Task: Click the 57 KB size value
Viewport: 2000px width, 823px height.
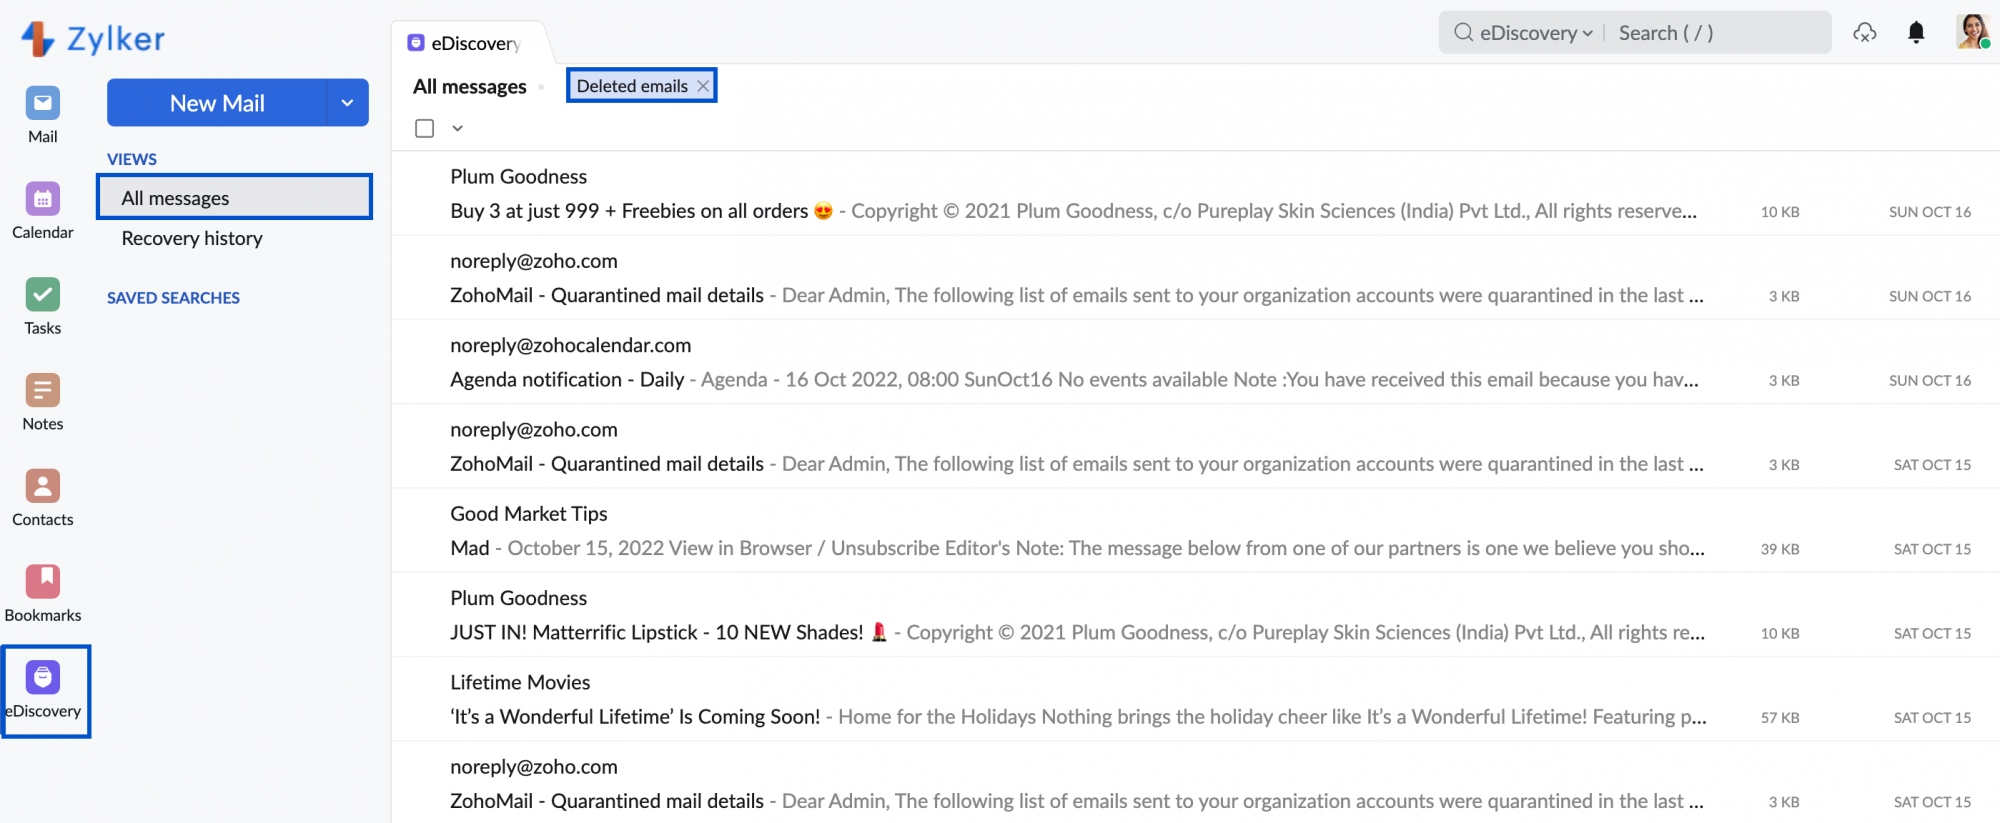Action: (x=1780, y=718)
